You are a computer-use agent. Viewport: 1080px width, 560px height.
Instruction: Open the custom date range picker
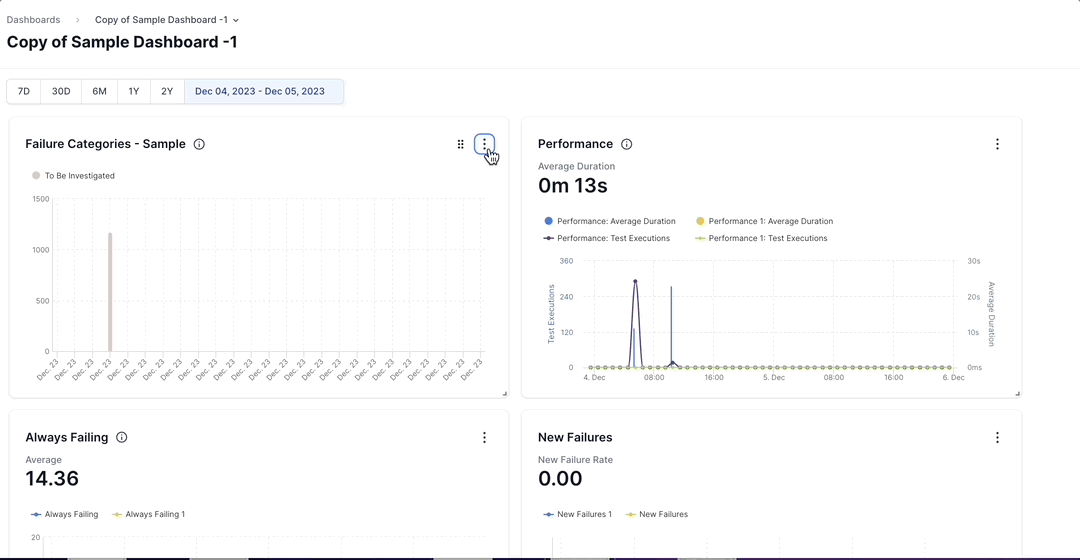pyautogui.click(x=260, y=91)
